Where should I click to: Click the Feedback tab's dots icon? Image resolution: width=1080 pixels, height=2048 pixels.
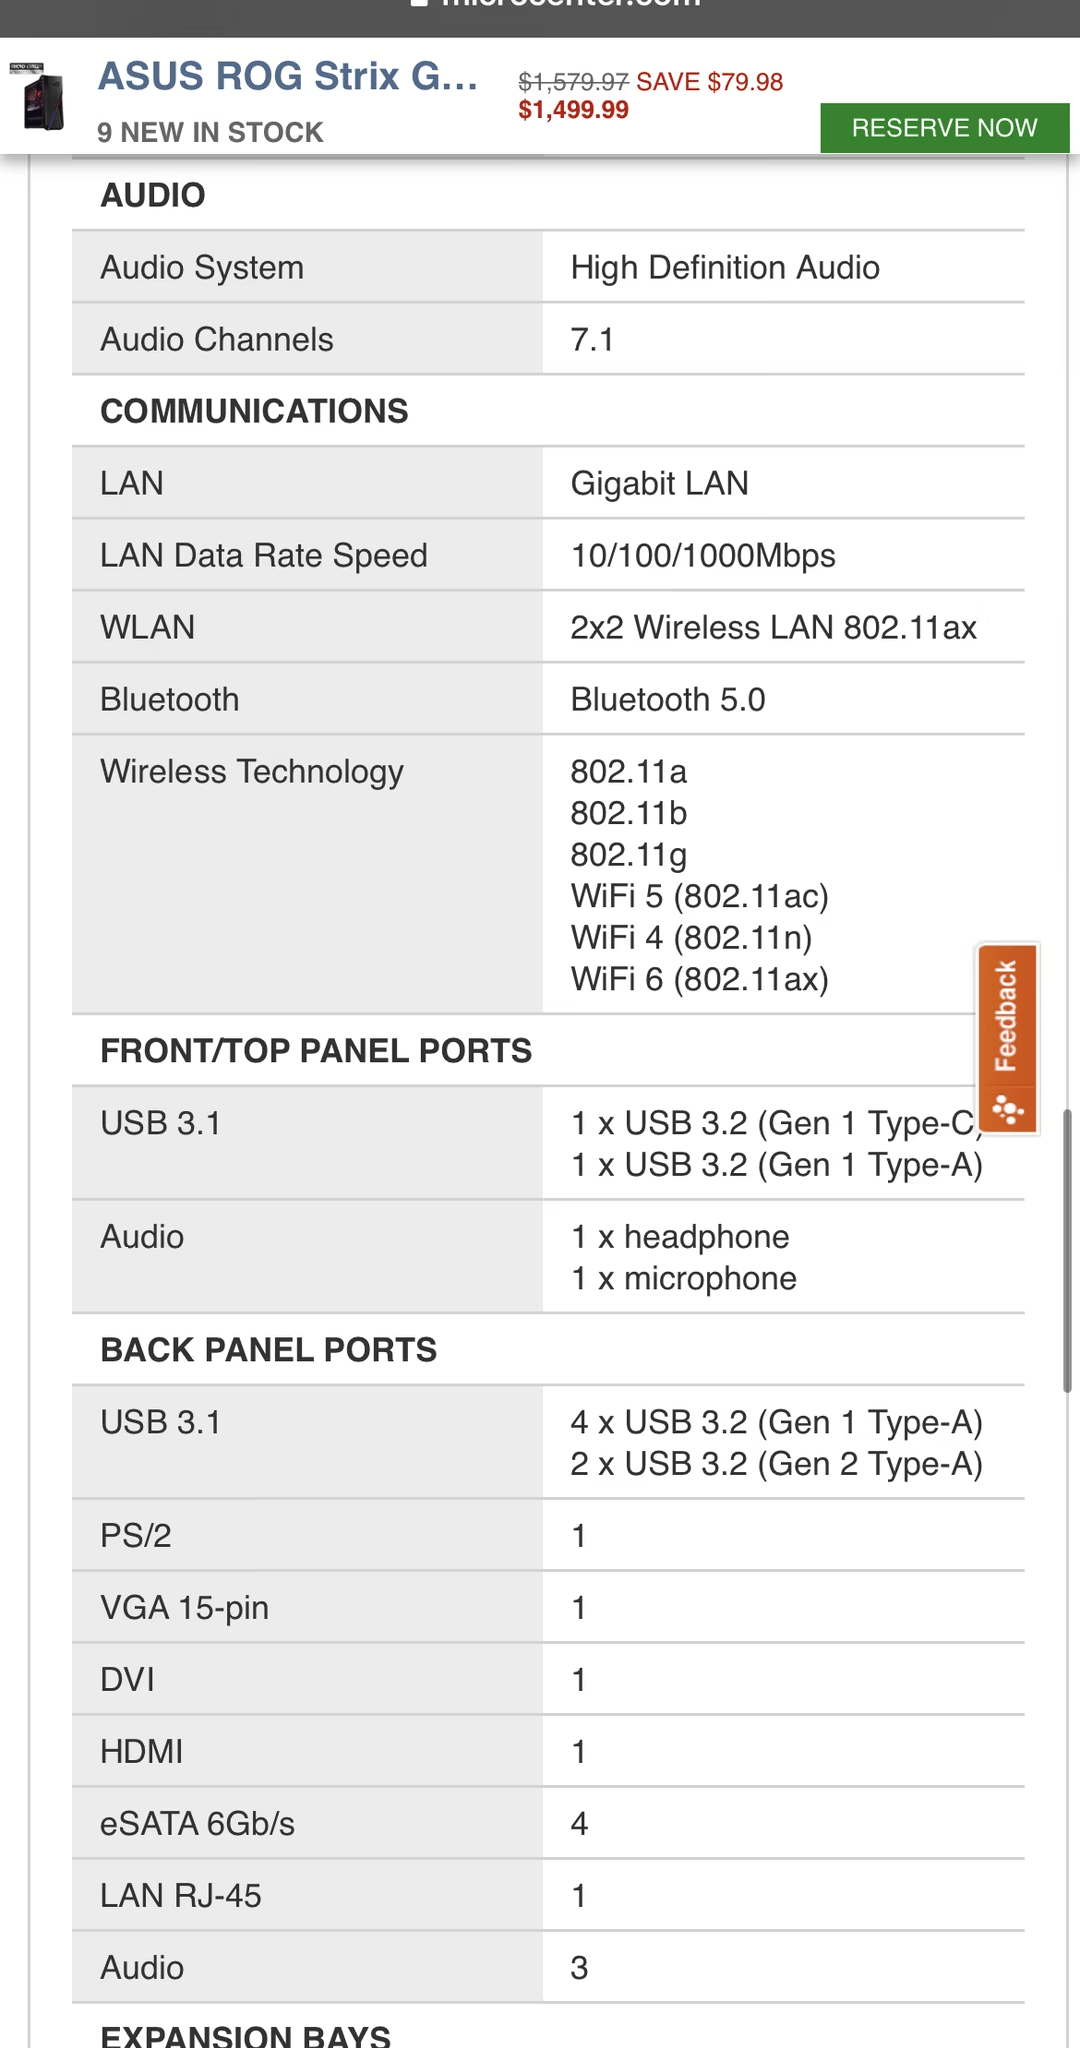tap(1007, 1109)
